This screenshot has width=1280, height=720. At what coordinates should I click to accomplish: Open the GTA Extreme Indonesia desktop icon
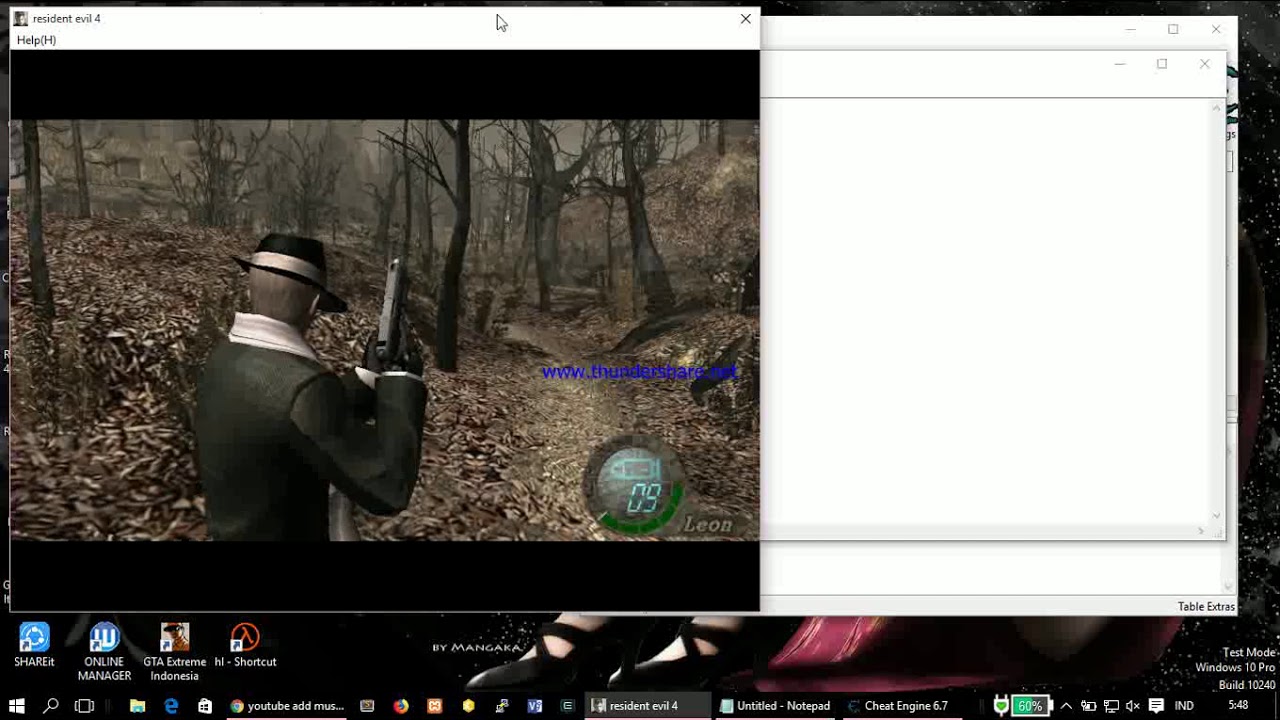click(174, 652)
